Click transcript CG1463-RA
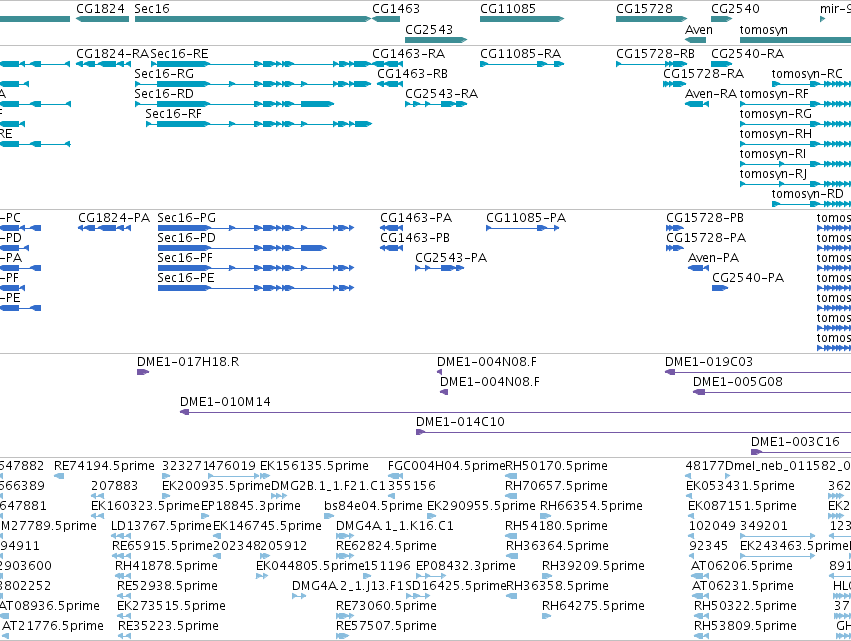This screenshot has width=851, height=641. pyautogui.click(x=388, y=64)
